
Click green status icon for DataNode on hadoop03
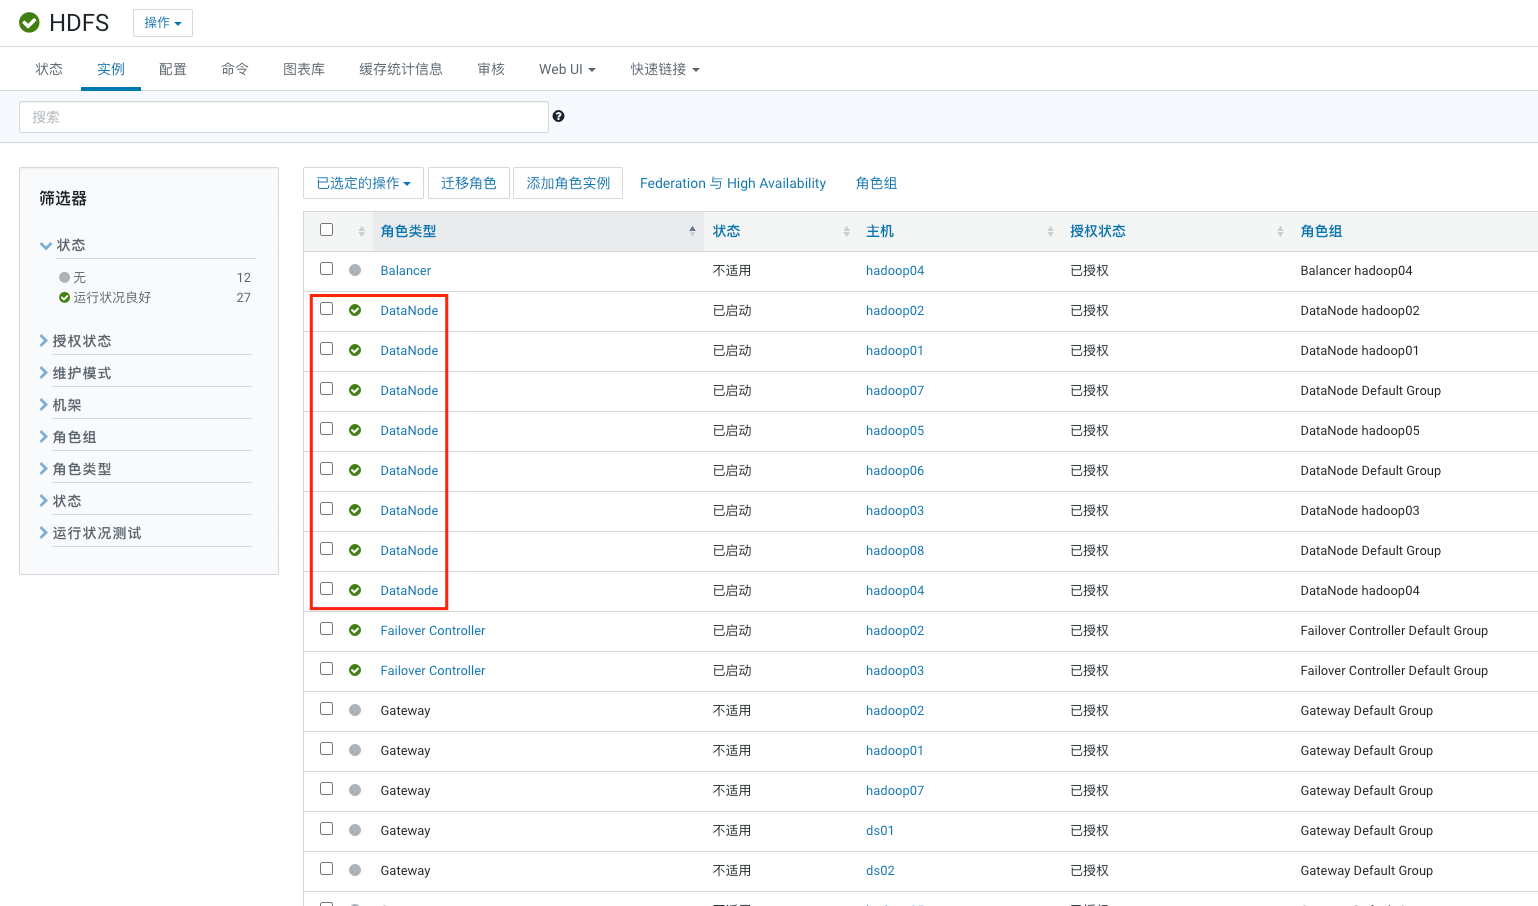coord(355,510)
